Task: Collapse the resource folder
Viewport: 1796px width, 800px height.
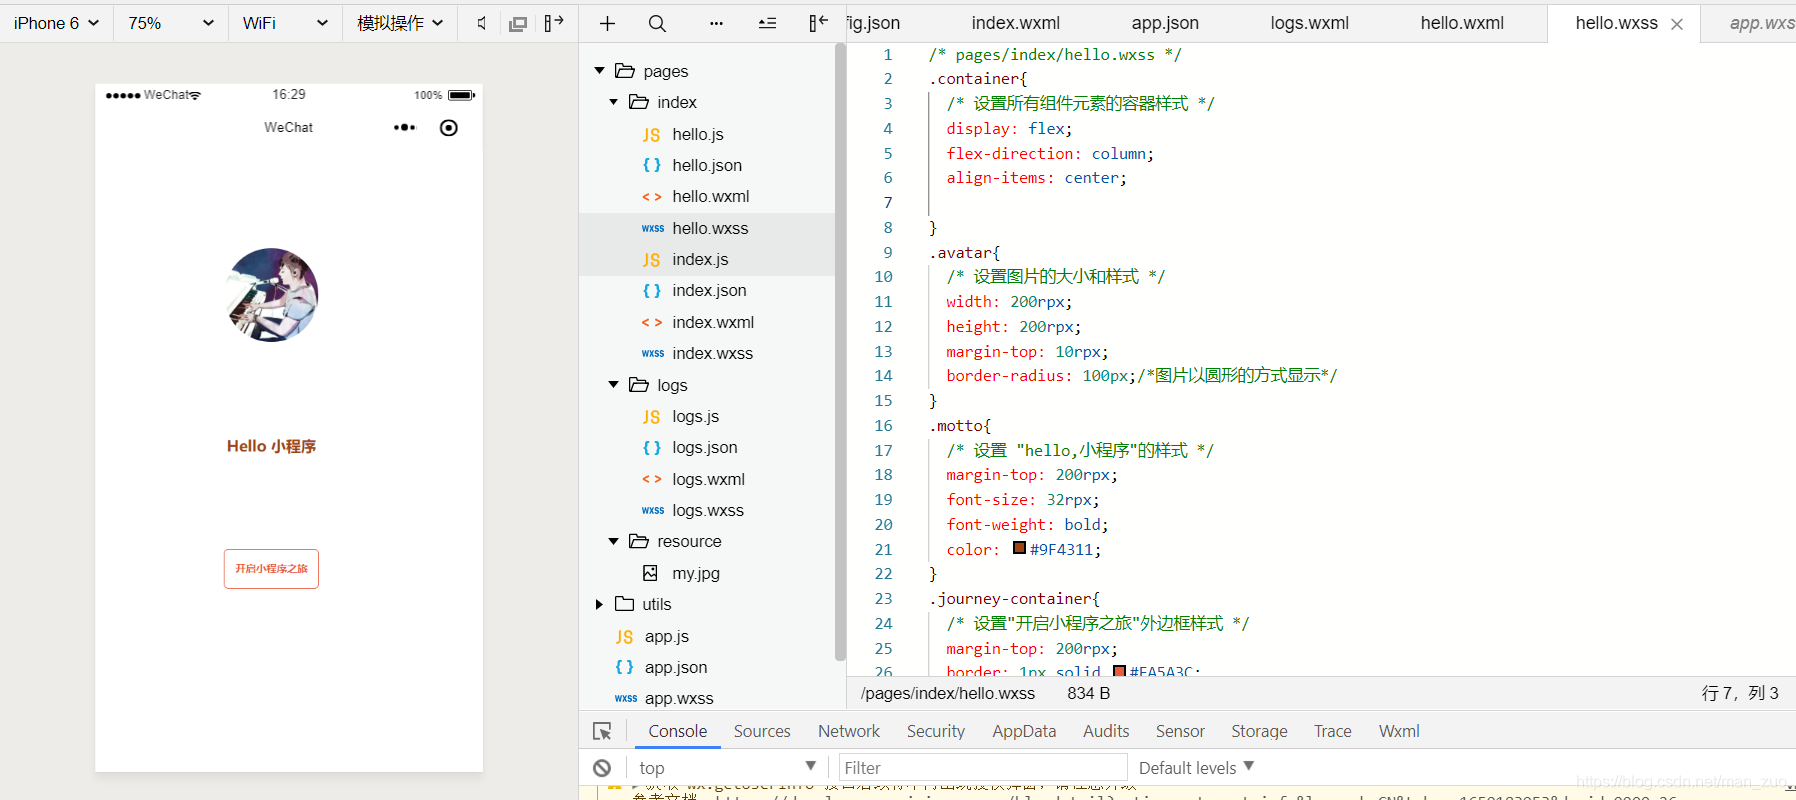Action: [x=614, y=541]
